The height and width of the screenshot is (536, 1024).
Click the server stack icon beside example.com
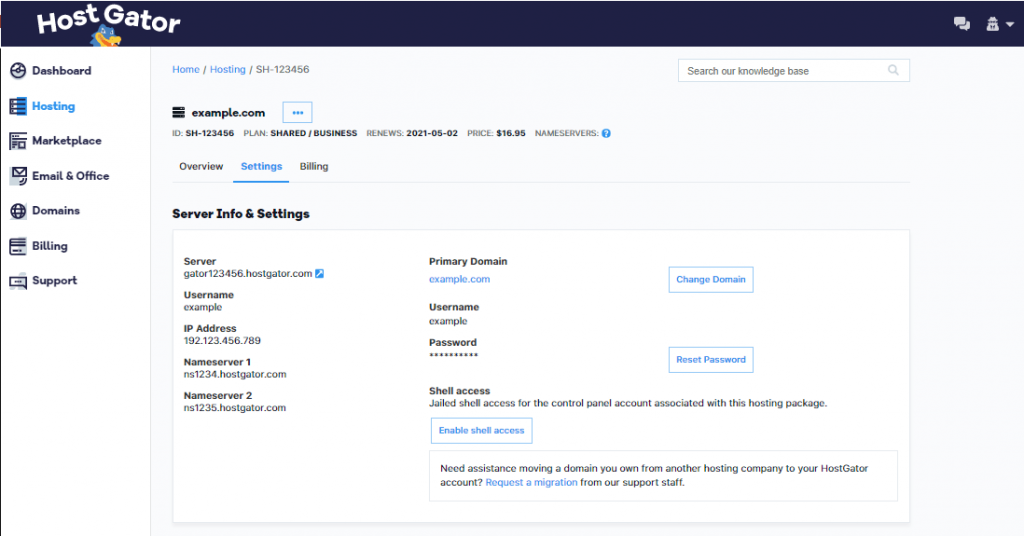tap(178, 112)
